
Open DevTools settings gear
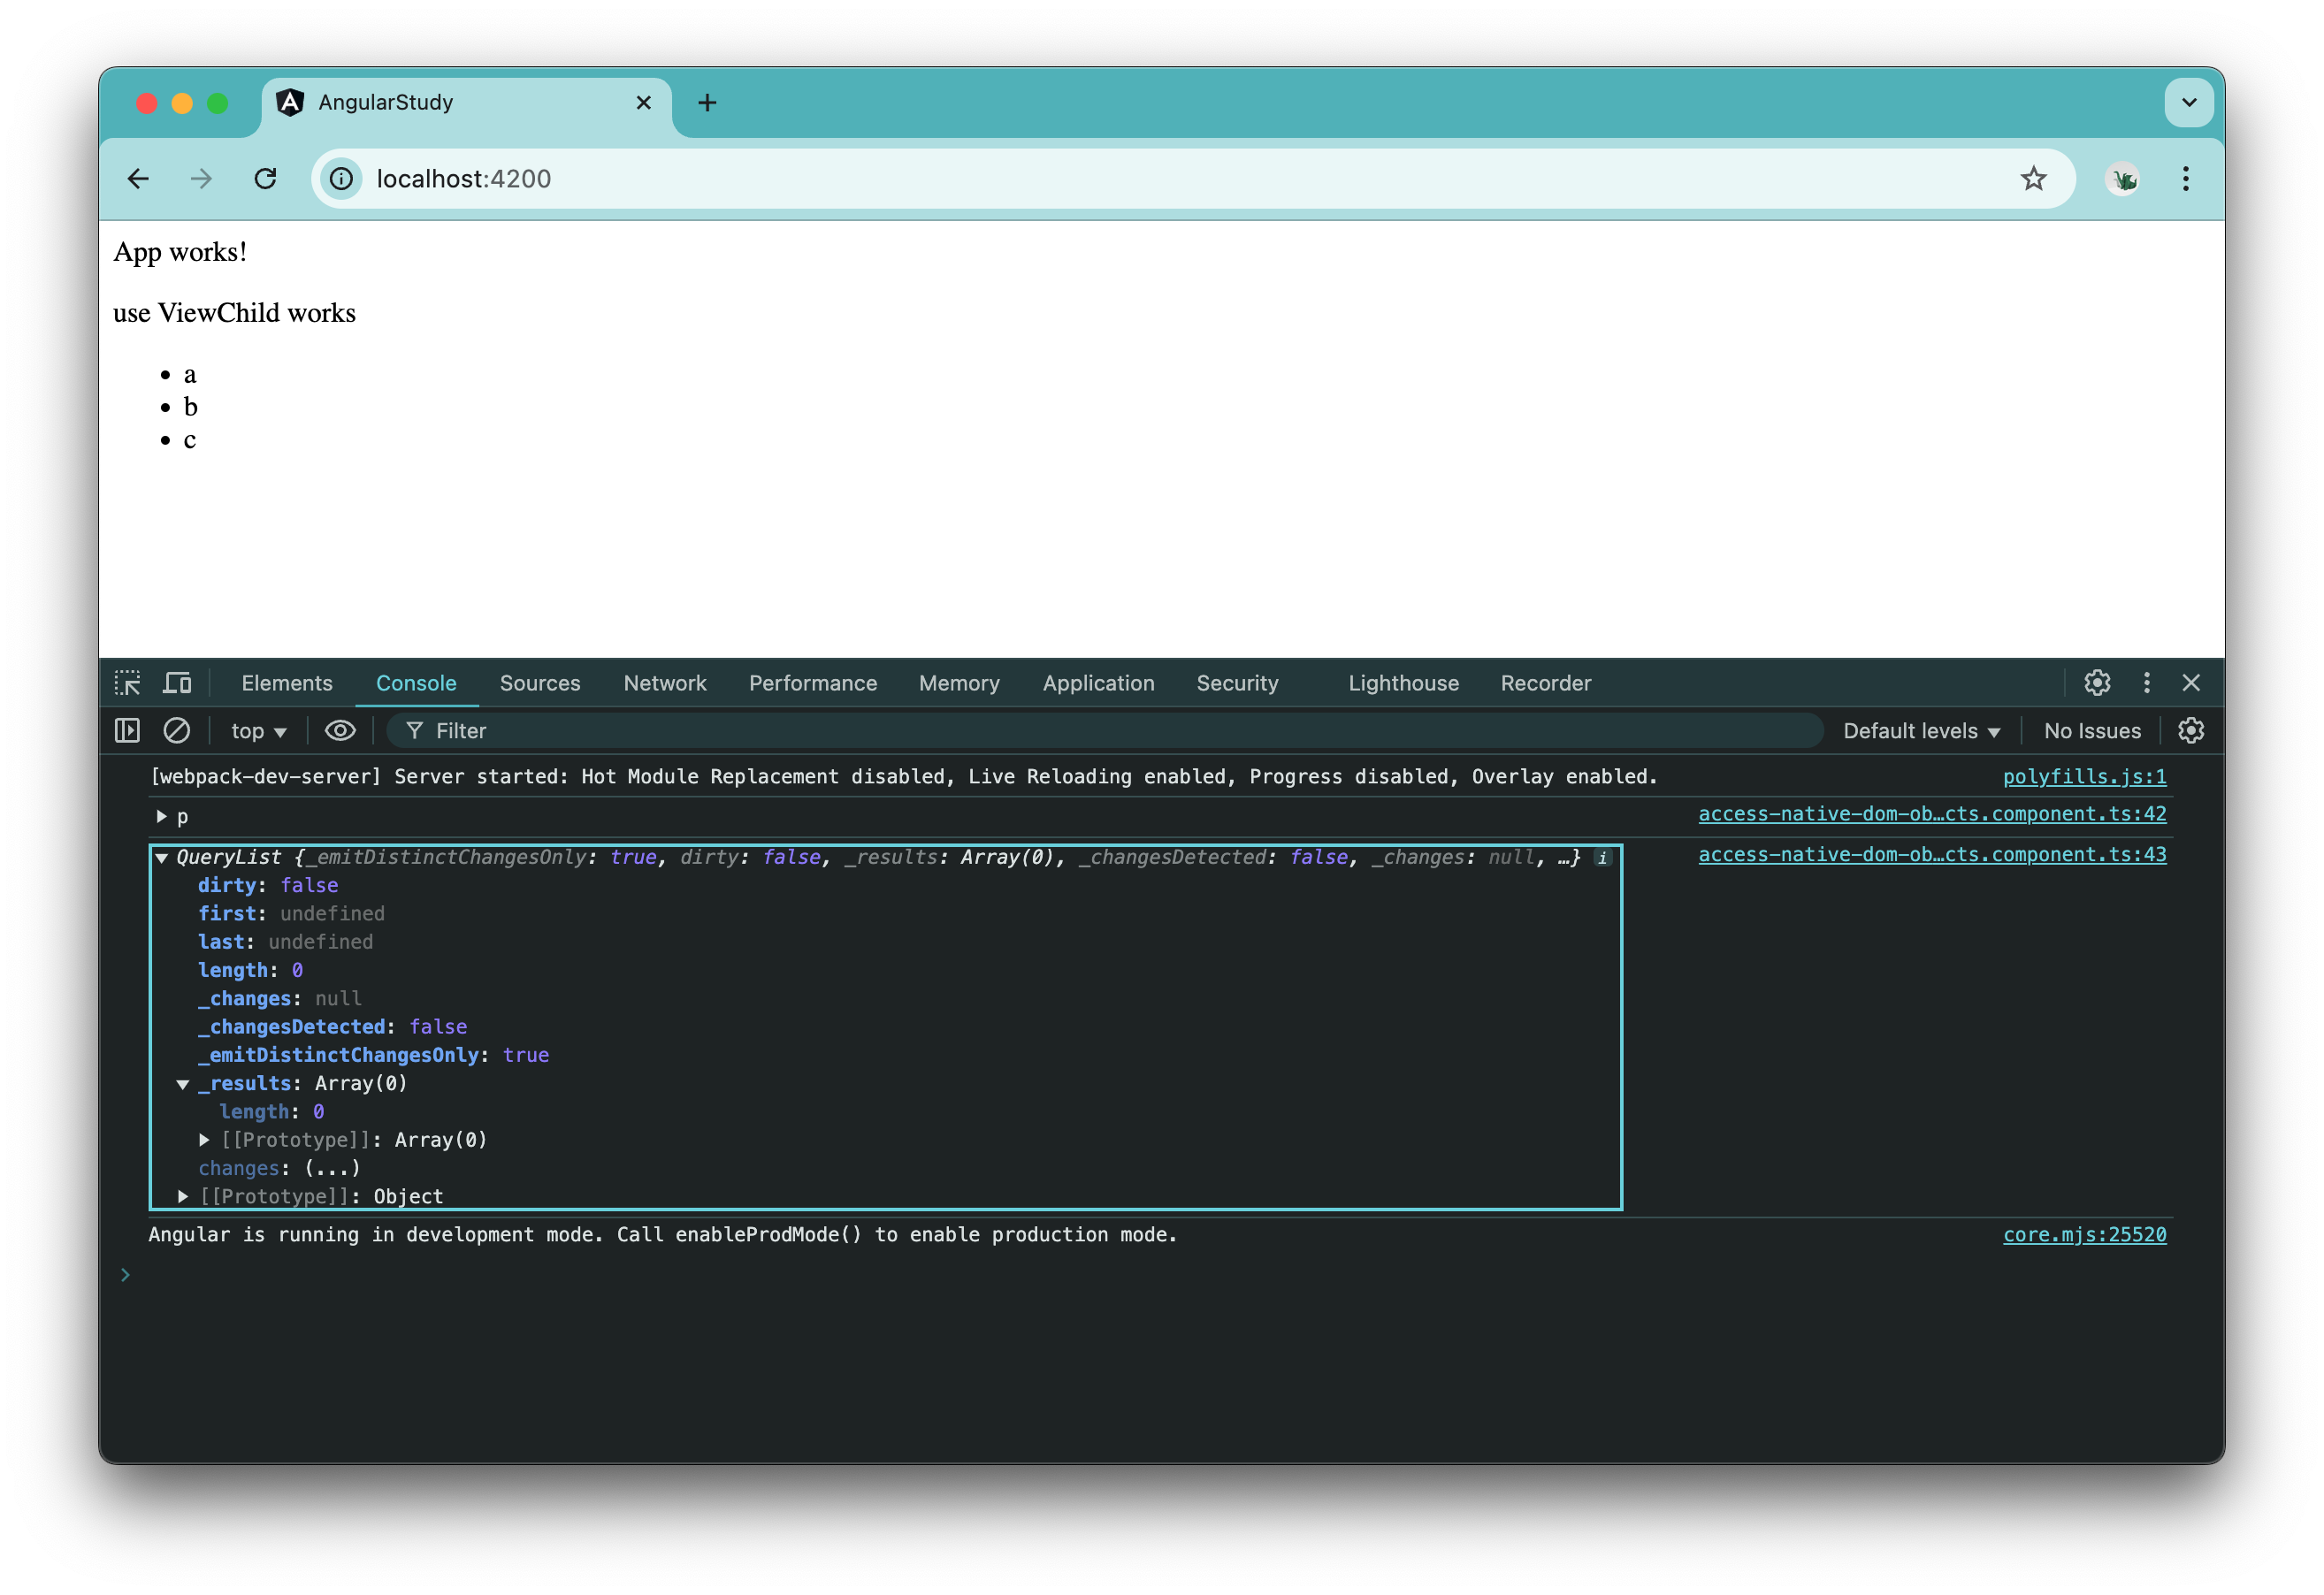pos(2097,683)
